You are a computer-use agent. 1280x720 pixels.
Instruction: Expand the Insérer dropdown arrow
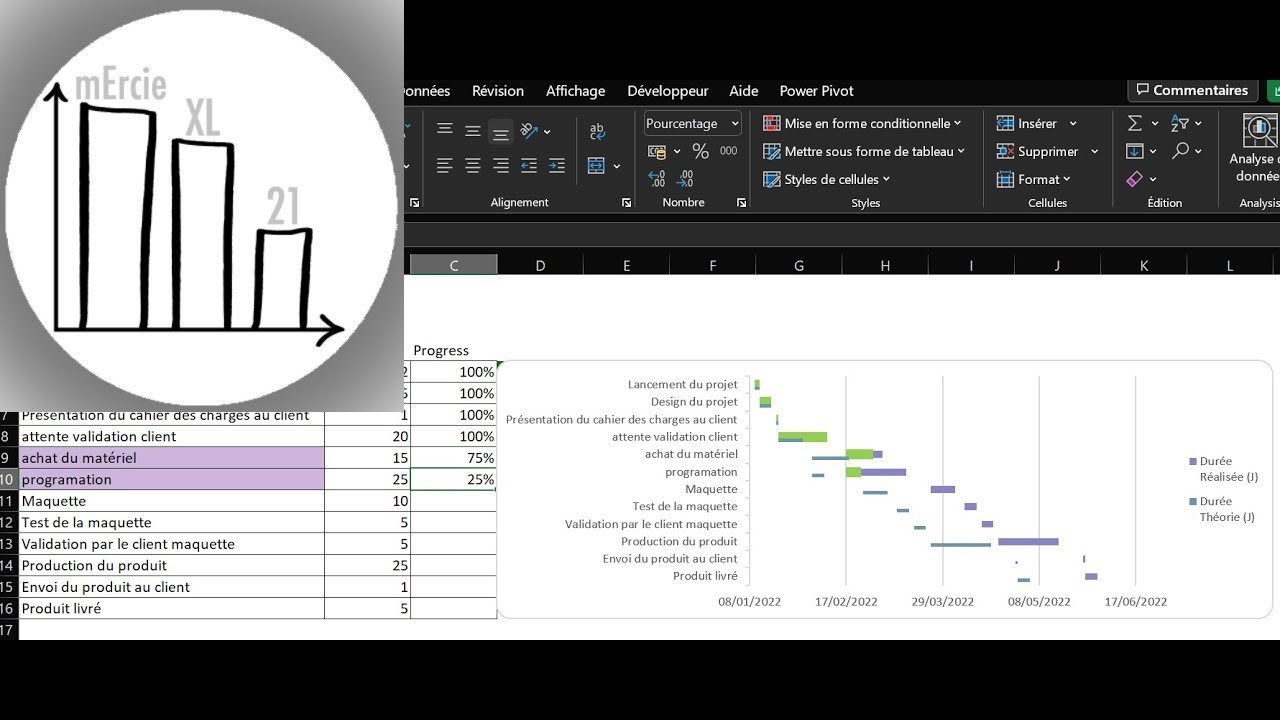tap(1073, 124)
